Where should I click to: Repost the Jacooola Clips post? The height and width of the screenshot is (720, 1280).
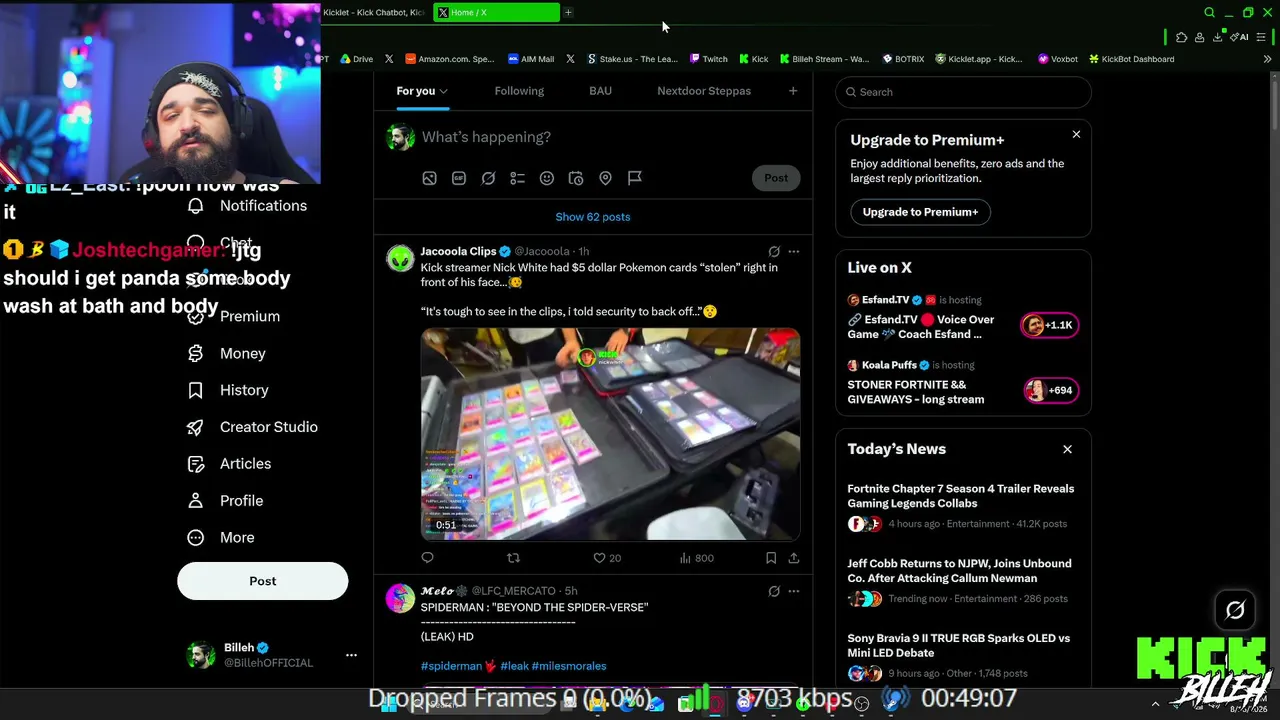(513, 558)
